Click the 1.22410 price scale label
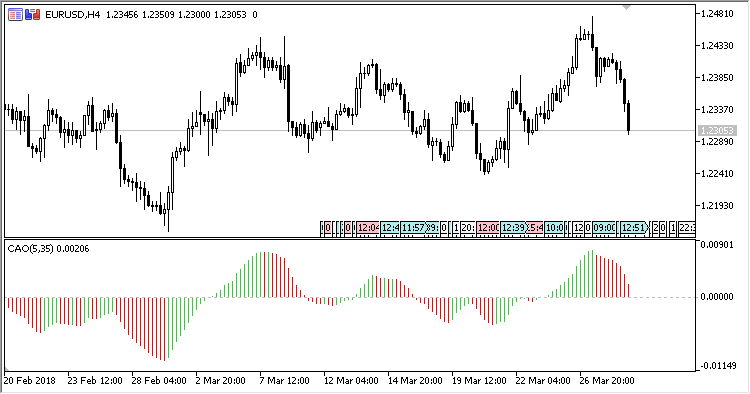Image resolution: width=750 pixels, height=394 pixels. [x=717, y=174]
